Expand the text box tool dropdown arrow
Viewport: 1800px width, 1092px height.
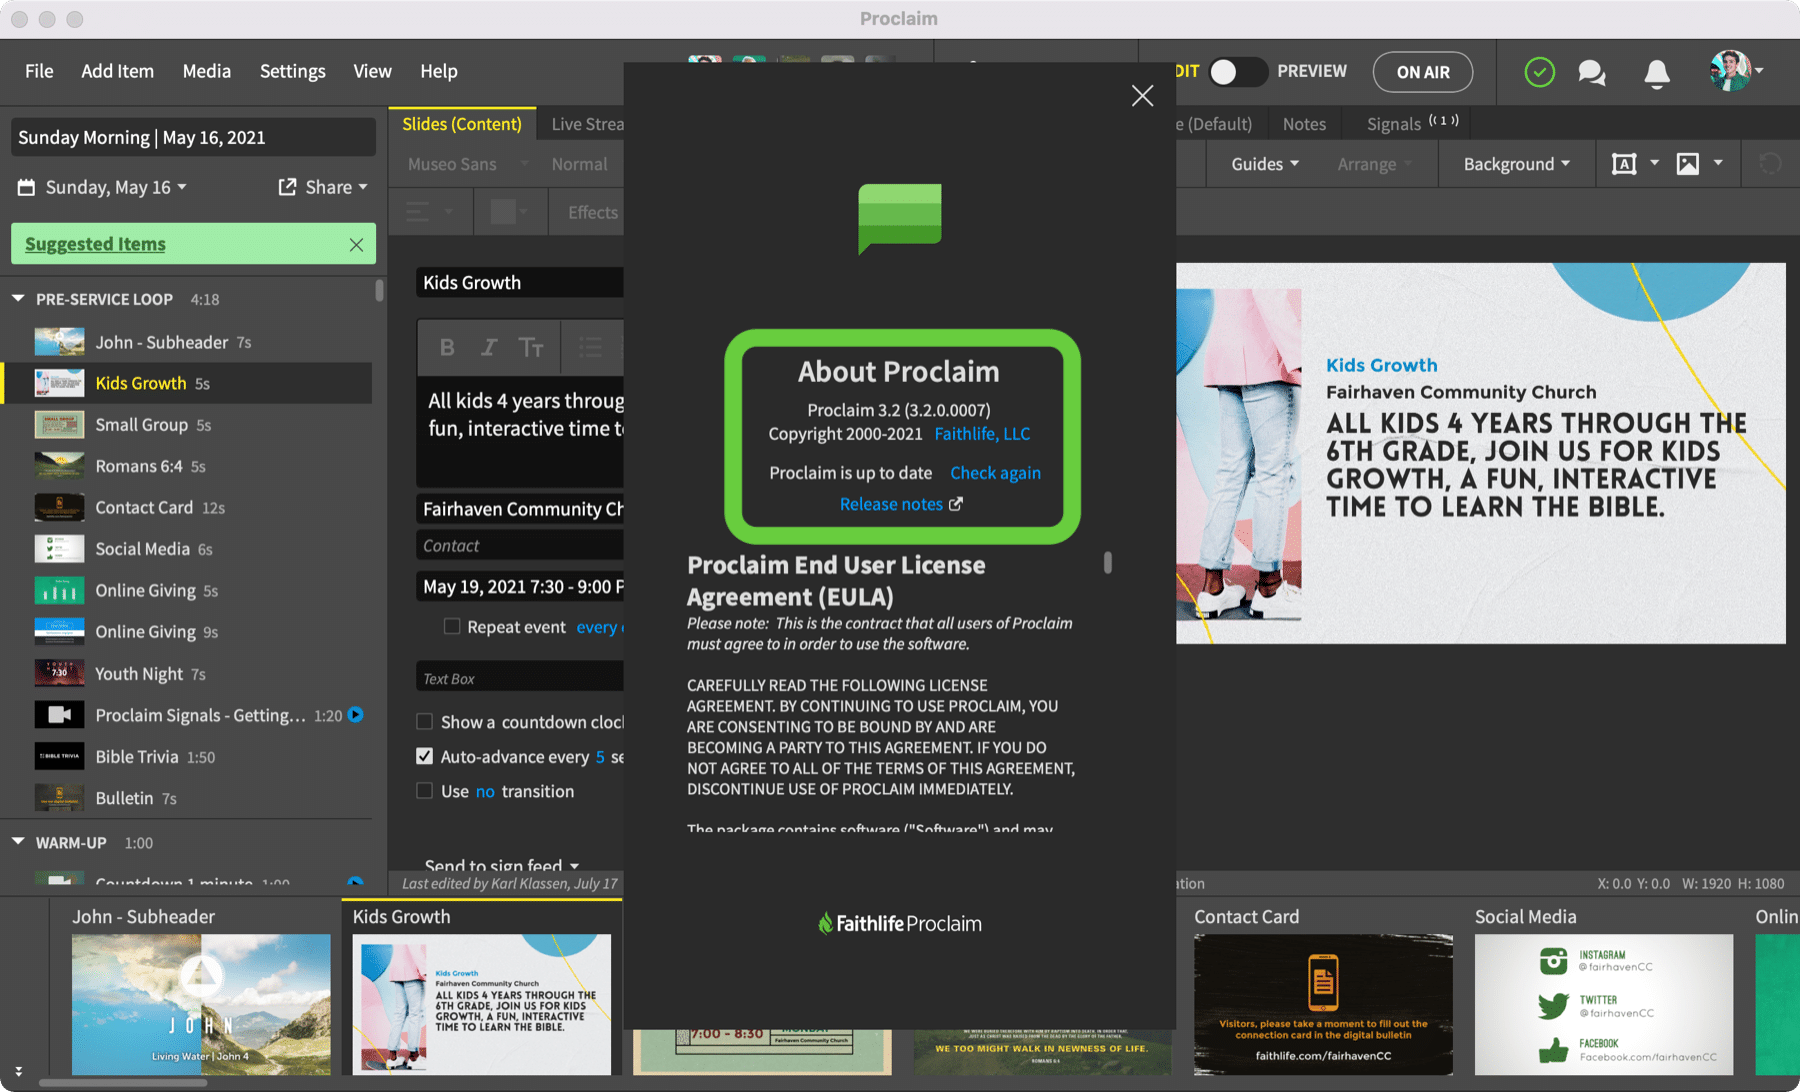[1654, 163]
